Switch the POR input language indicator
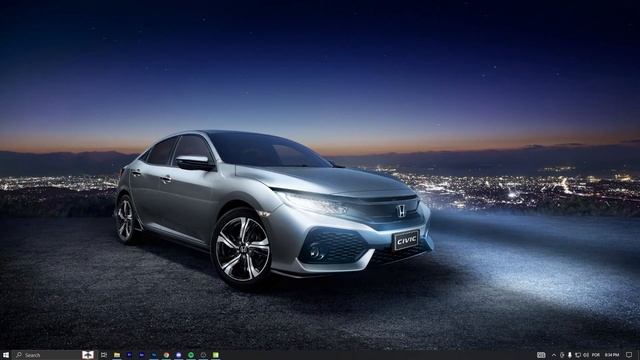The width and height of the screenshot is (640, 360). (596, 355)
